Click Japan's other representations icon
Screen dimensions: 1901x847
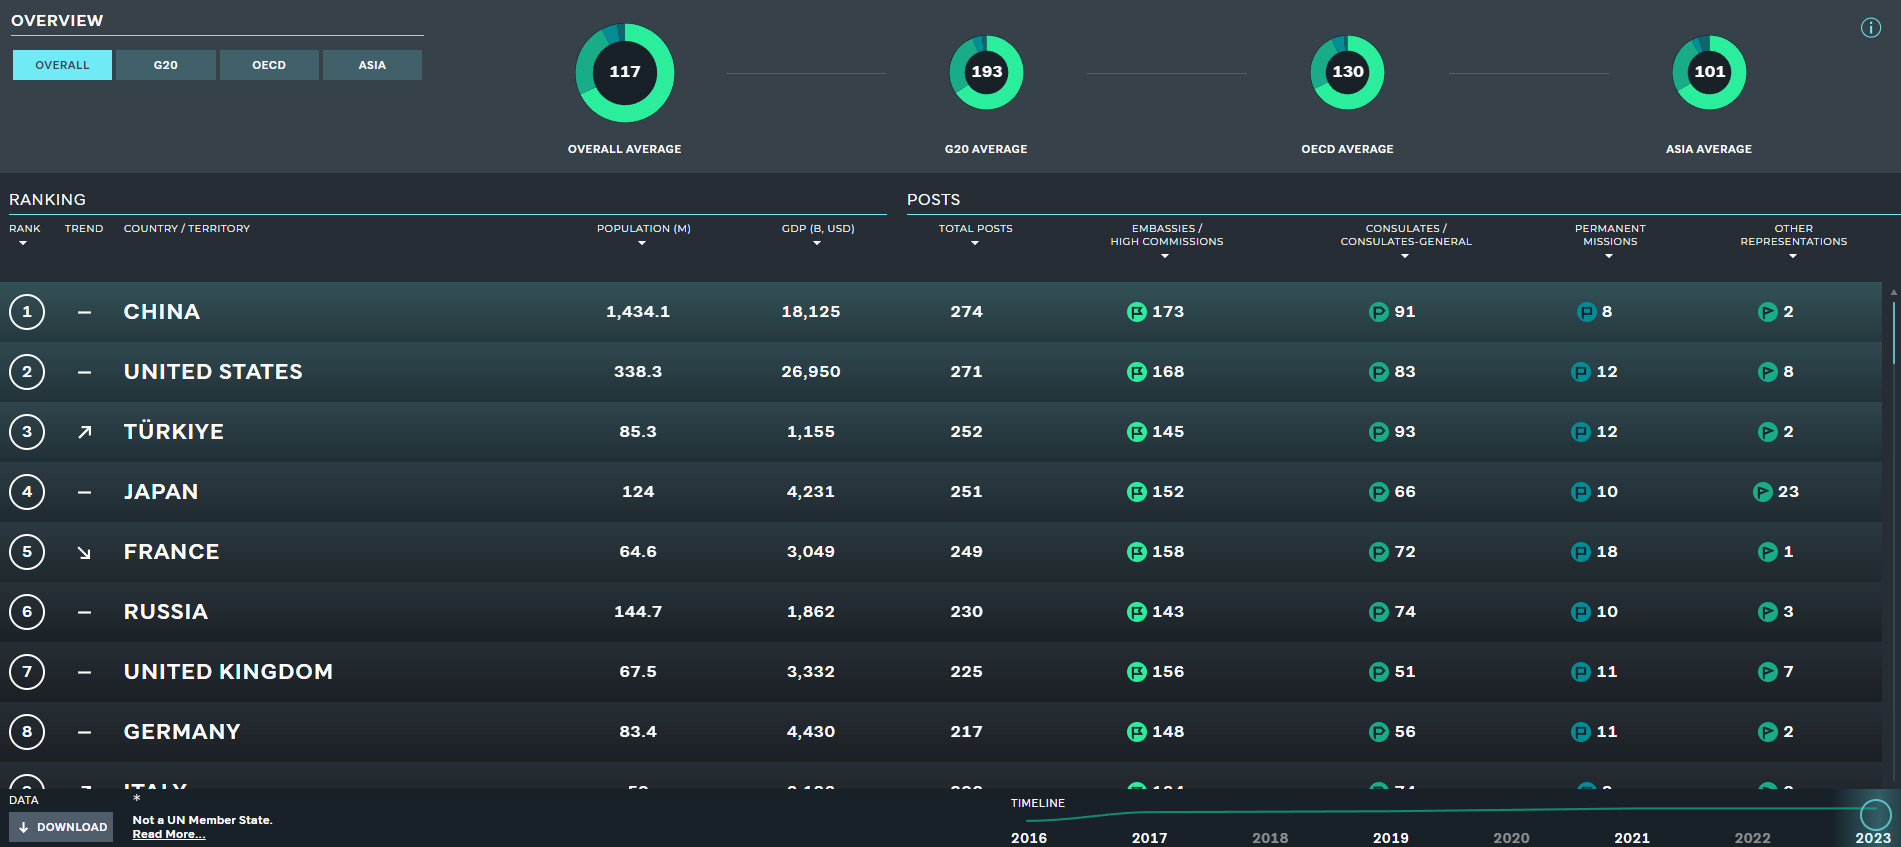pyautogui.click(x=1762, y=492)
